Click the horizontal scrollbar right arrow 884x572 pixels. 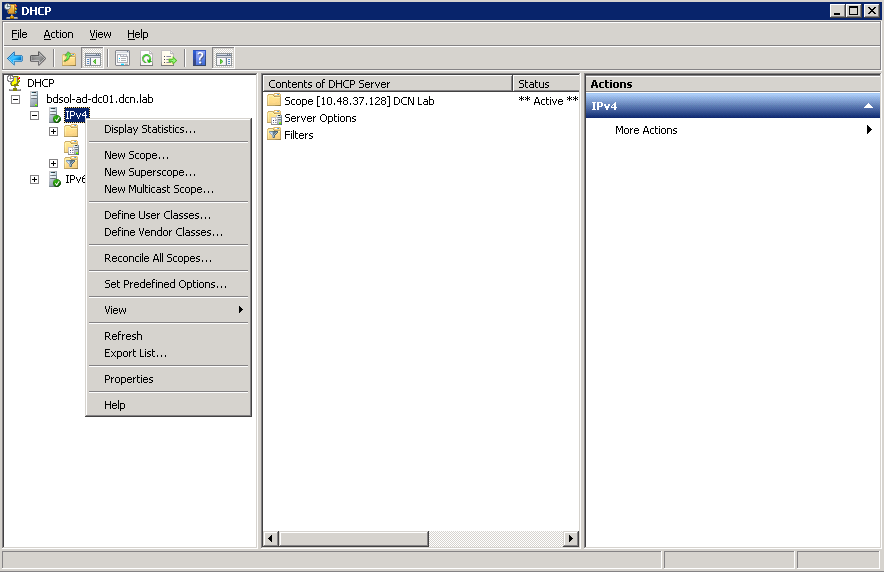tap(571, 538)
